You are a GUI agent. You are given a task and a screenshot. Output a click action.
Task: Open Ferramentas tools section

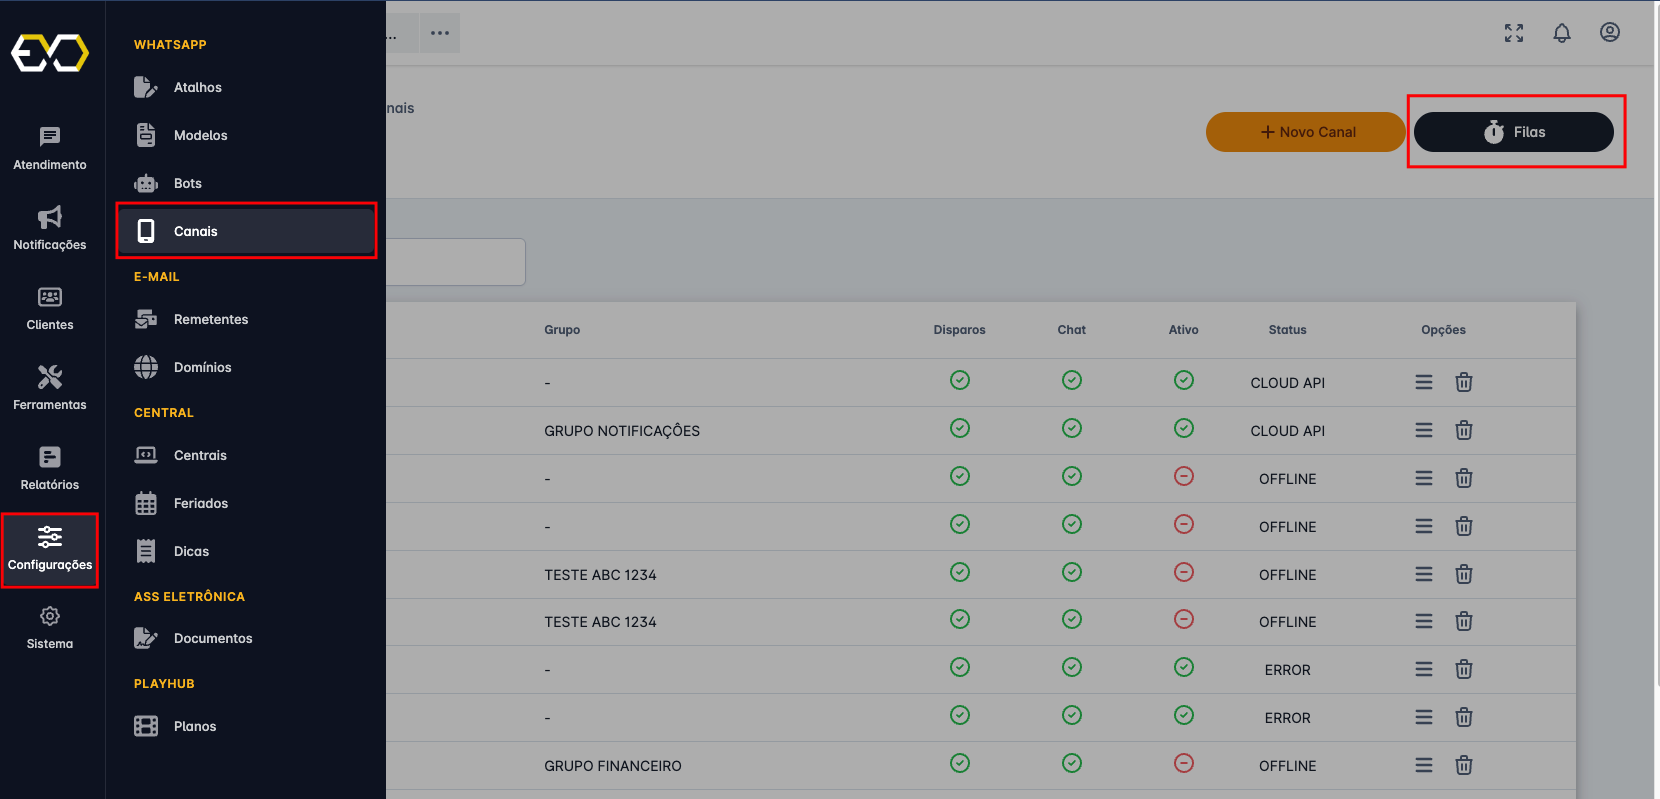pos(50,388)
